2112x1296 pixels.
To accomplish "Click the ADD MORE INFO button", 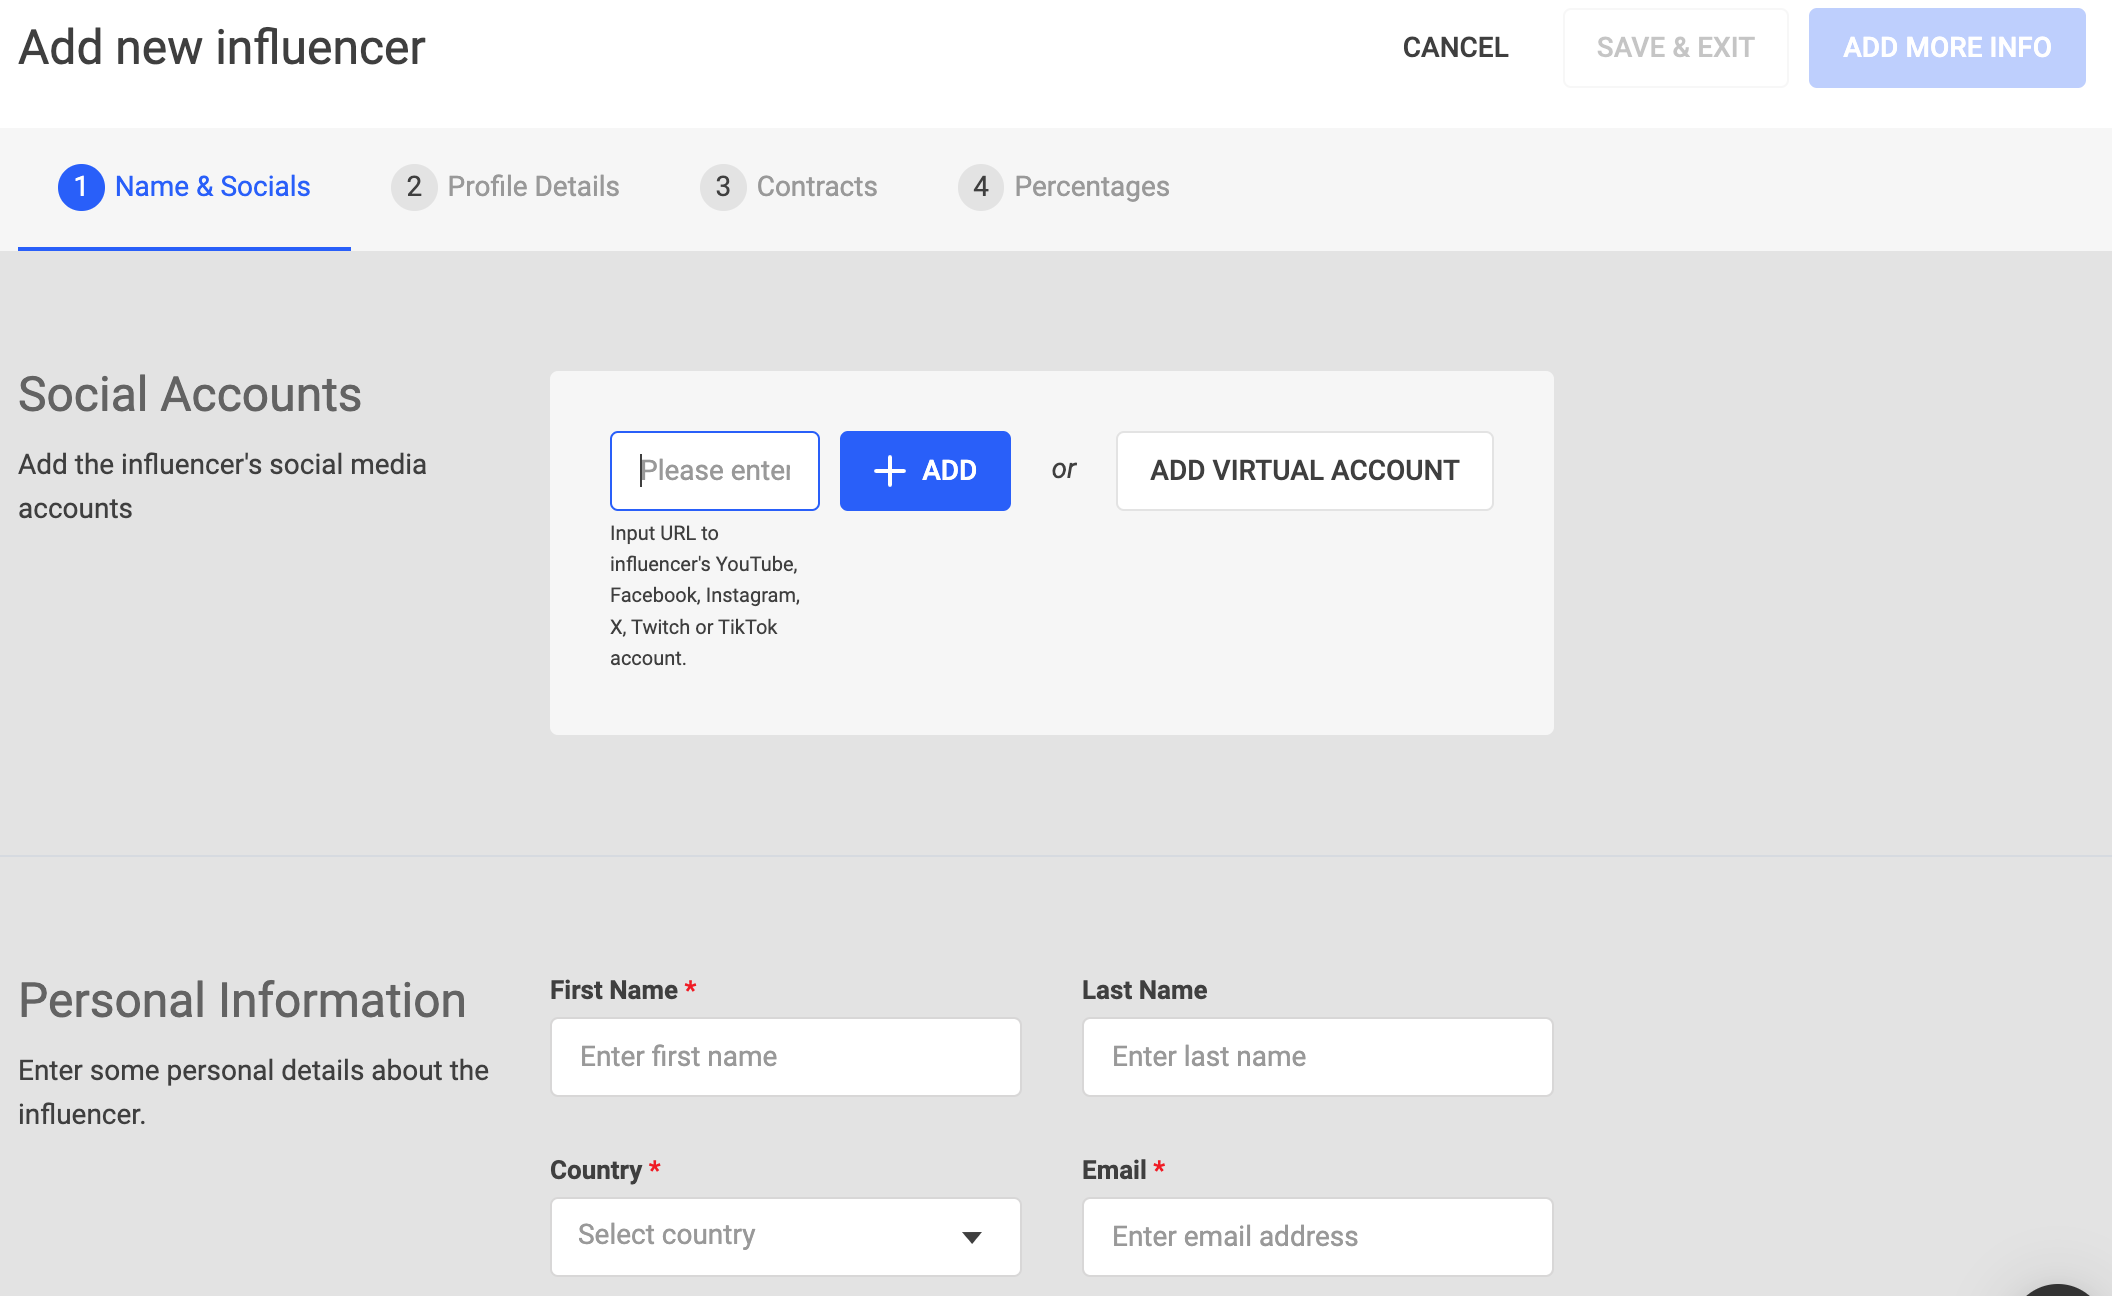I will (1946, 48).
